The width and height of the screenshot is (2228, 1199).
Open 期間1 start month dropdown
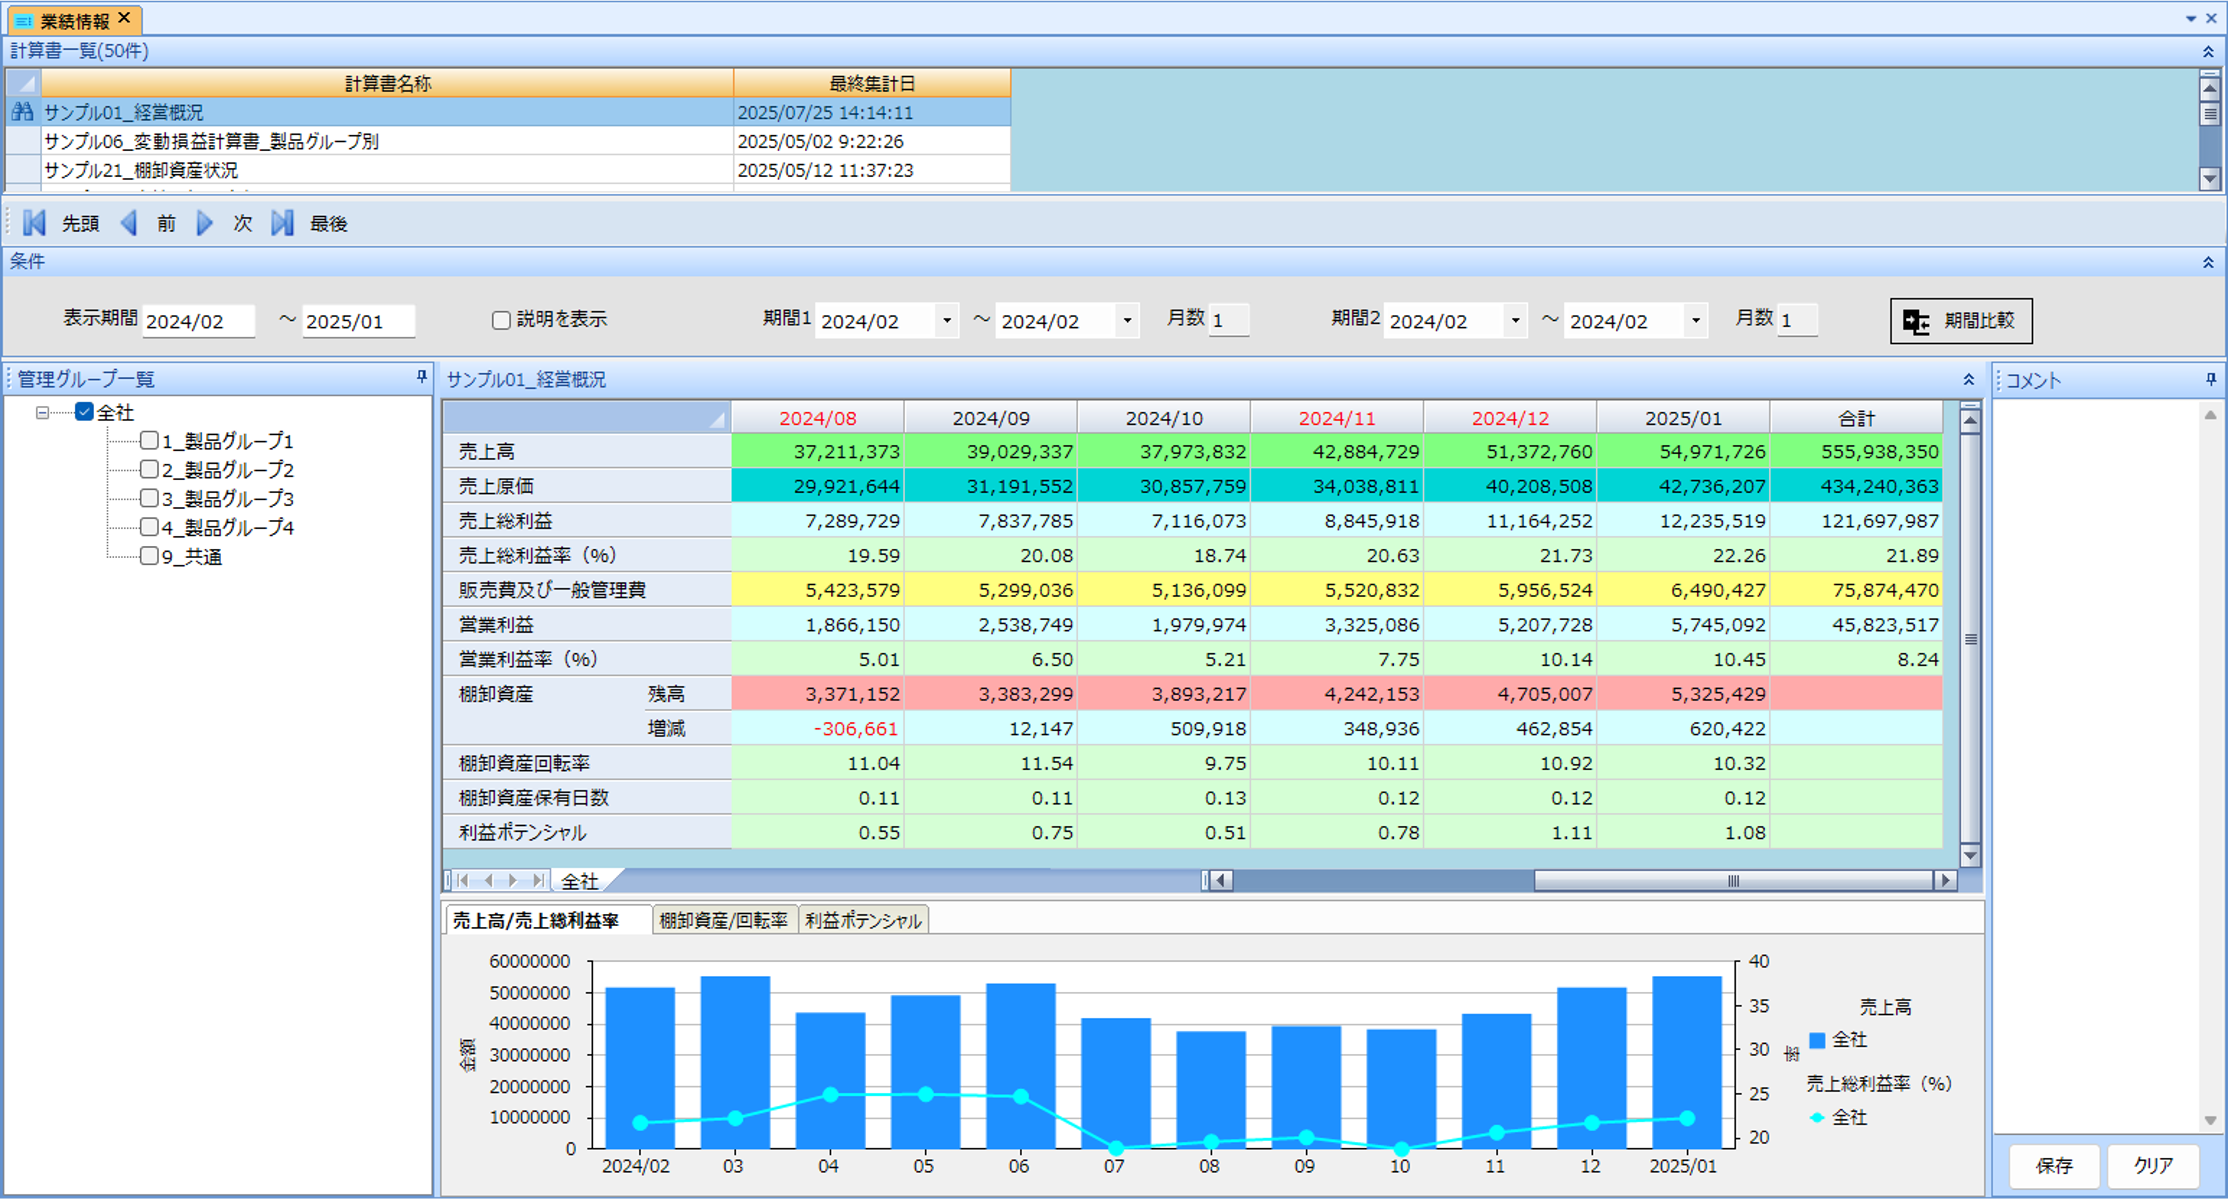click(x=947, y=321)
